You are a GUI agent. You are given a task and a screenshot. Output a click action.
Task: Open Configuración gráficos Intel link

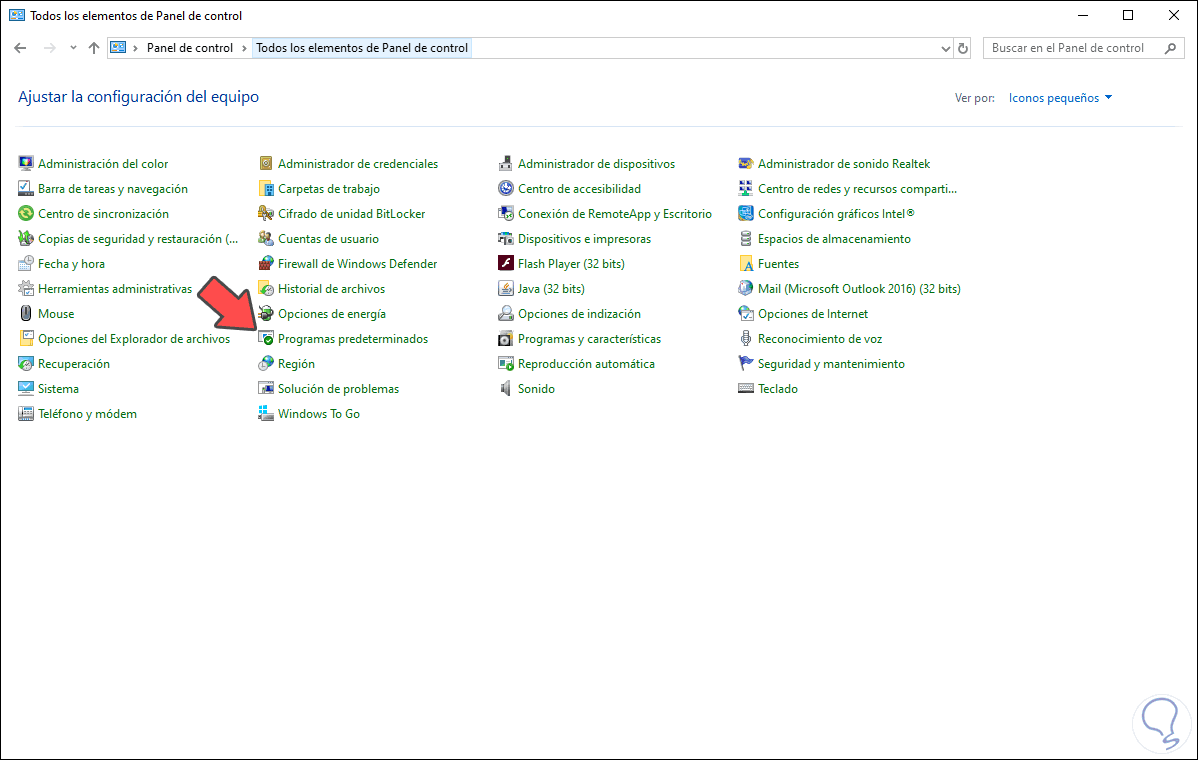(x=836, y=214)
